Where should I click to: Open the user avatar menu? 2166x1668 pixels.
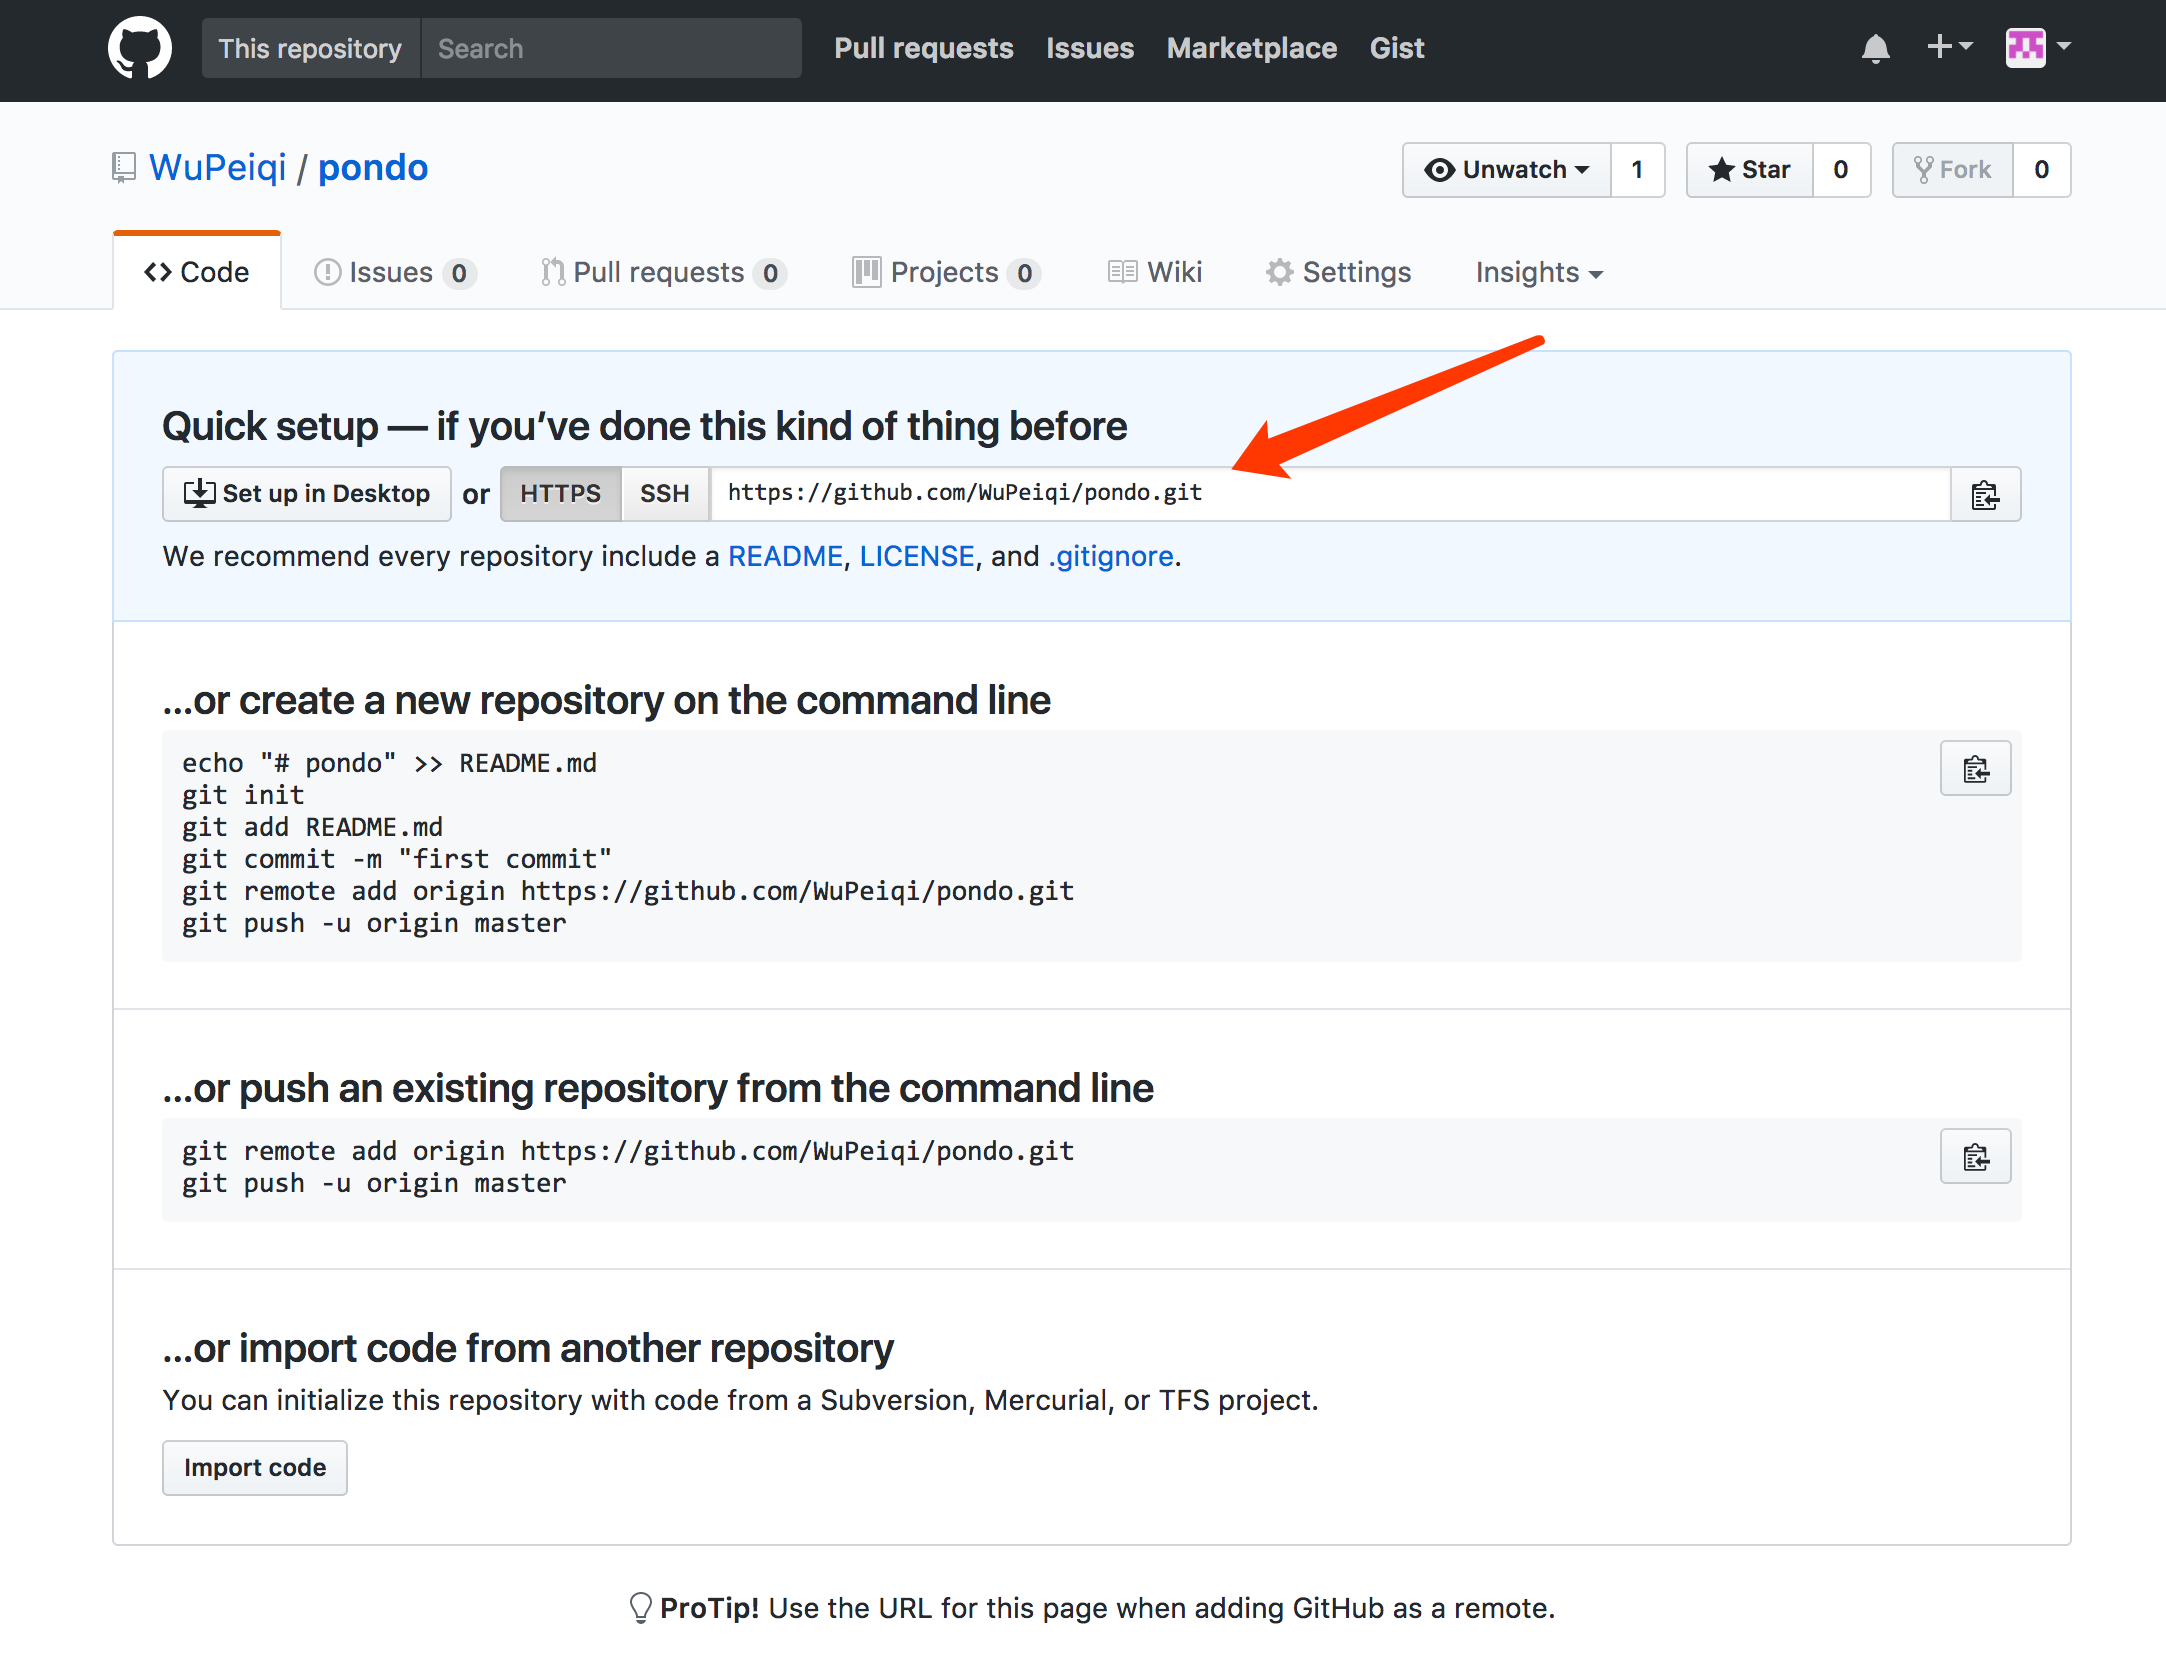[2037, 47]
